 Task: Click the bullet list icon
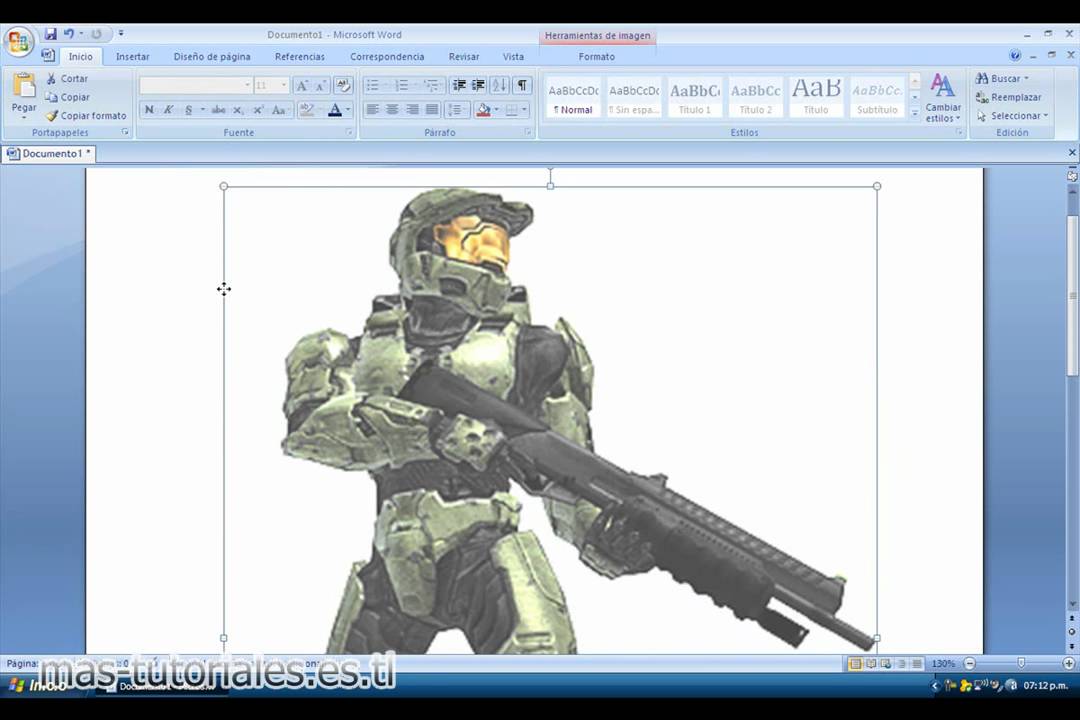coord(373,85)
